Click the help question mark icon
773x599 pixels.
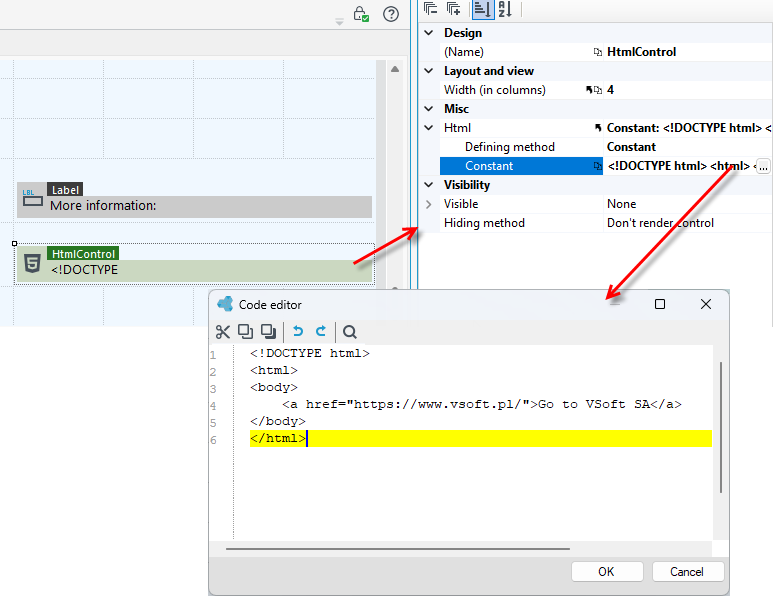click(391, 14)
